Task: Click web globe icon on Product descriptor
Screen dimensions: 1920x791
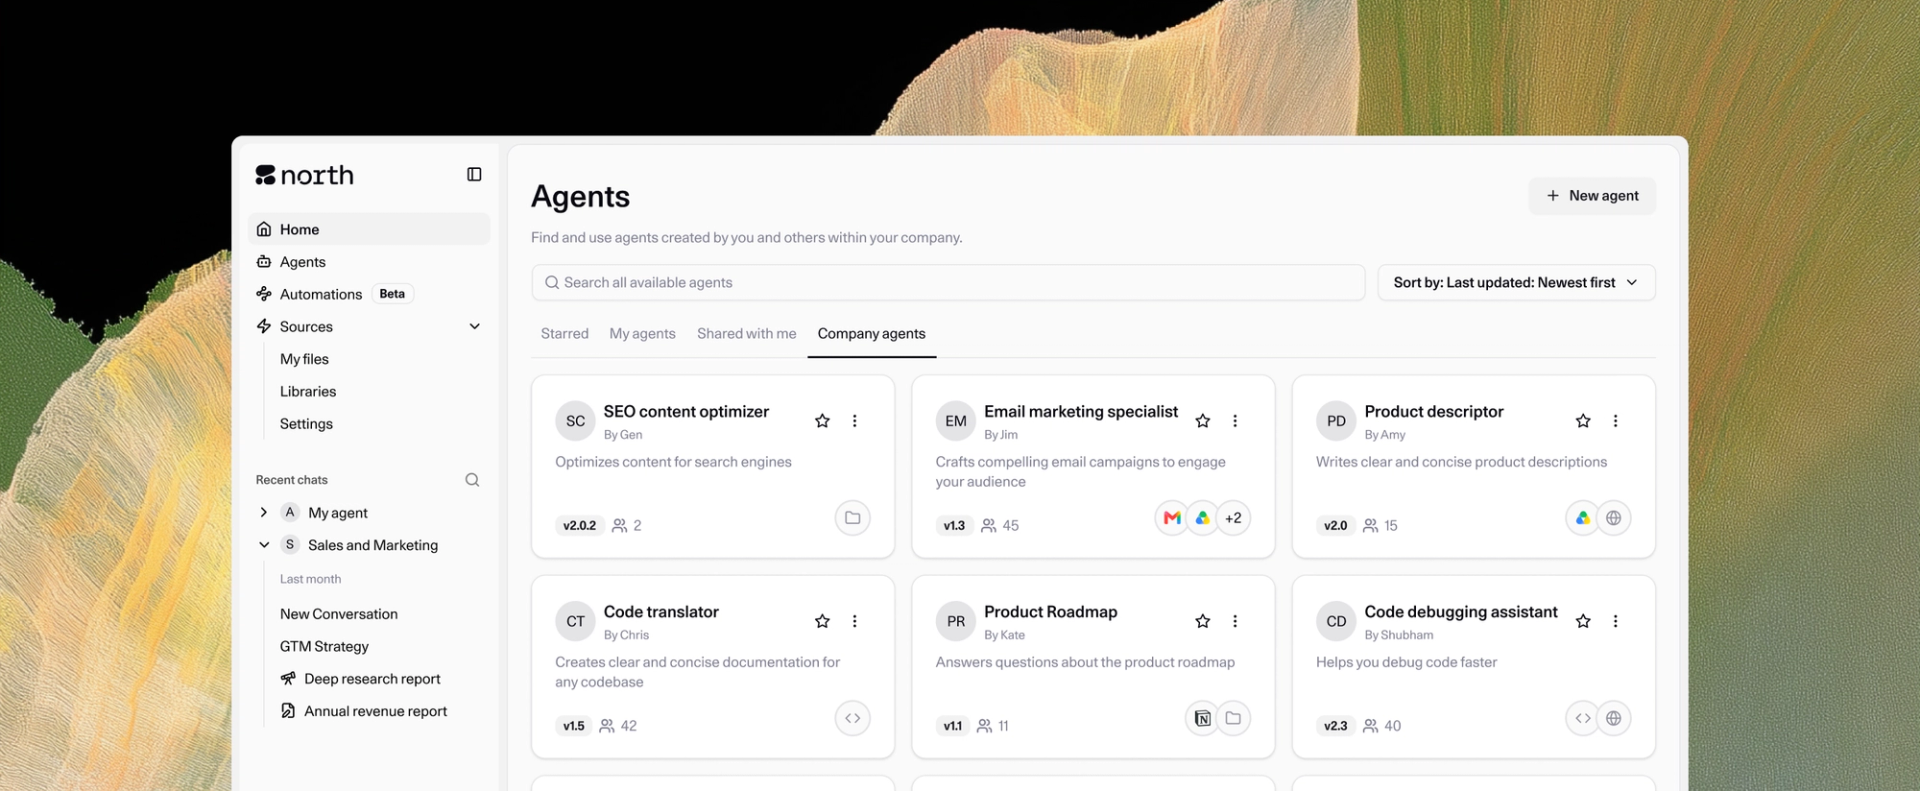Action: point(1614,518)
